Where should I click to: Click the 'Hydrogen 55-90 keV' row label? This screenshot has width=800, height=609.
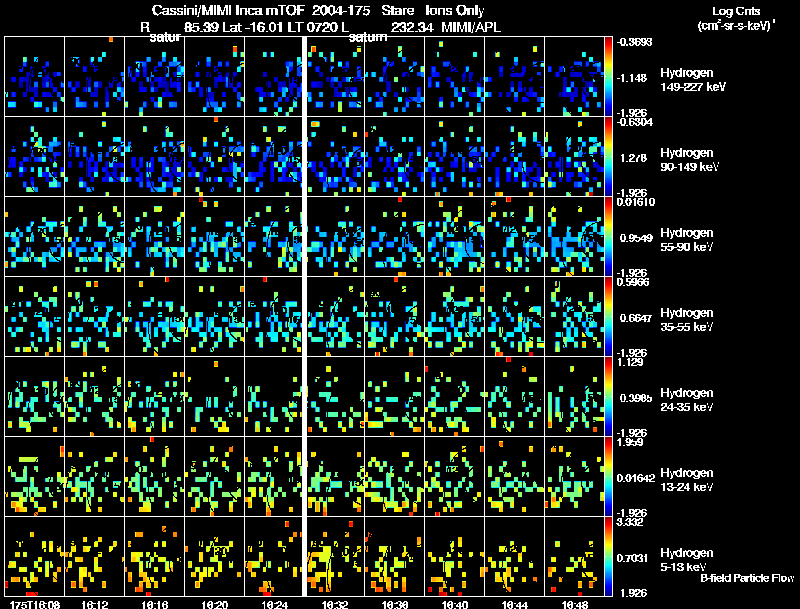(x=687, y=240)
